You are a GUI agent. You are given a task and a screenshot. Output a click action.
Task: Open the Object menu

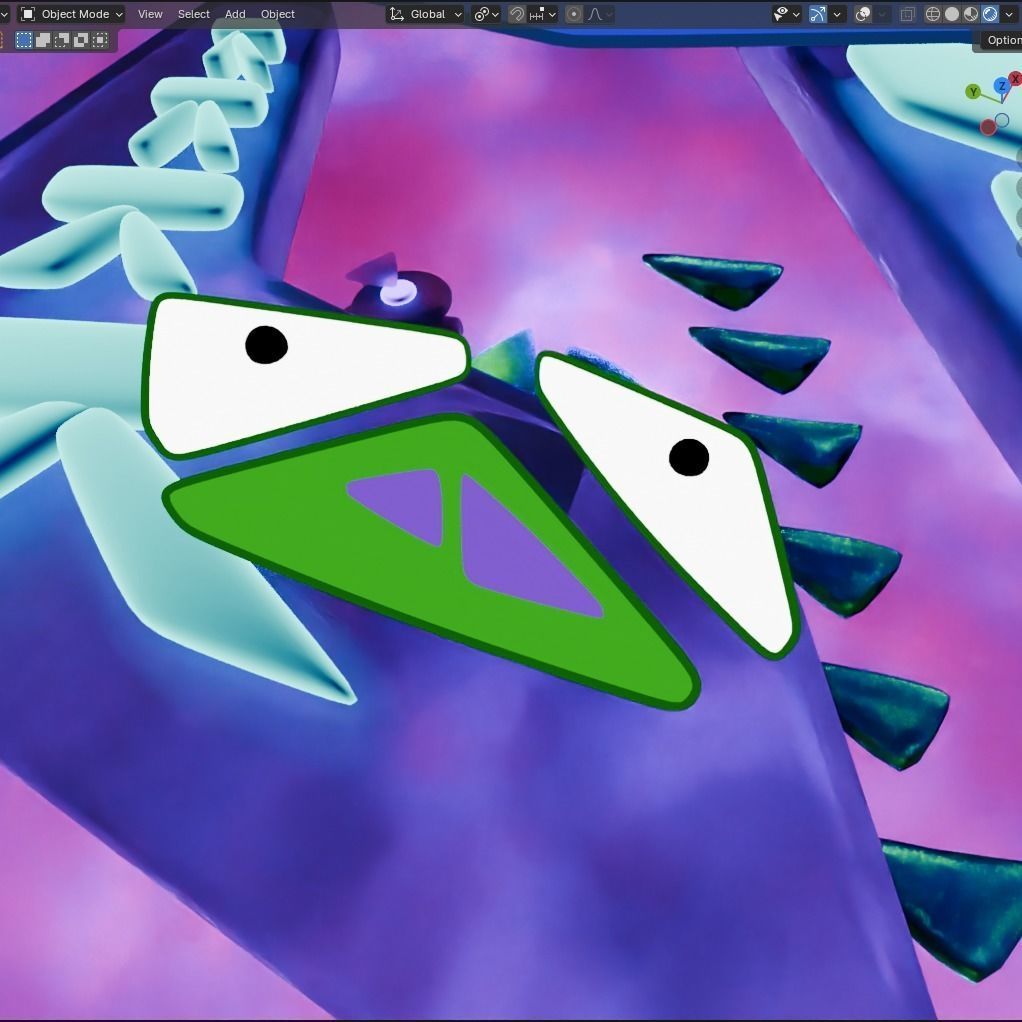click(278, 14)
